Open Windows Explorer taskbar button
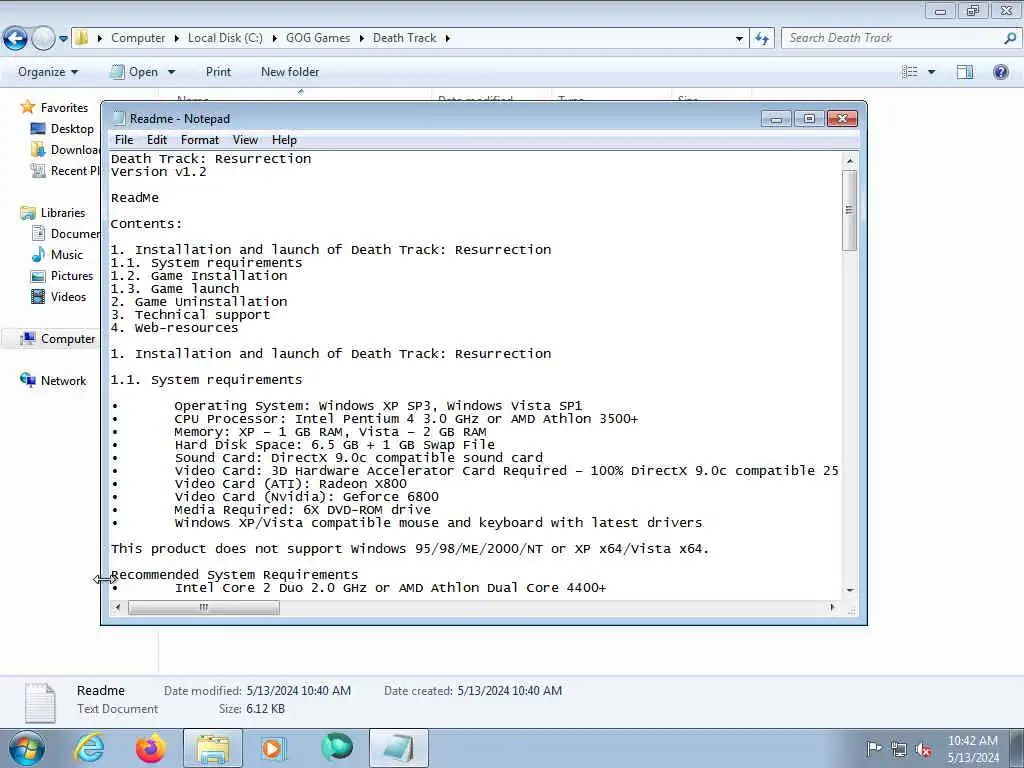1024x768 pixels. pos(213,748)
